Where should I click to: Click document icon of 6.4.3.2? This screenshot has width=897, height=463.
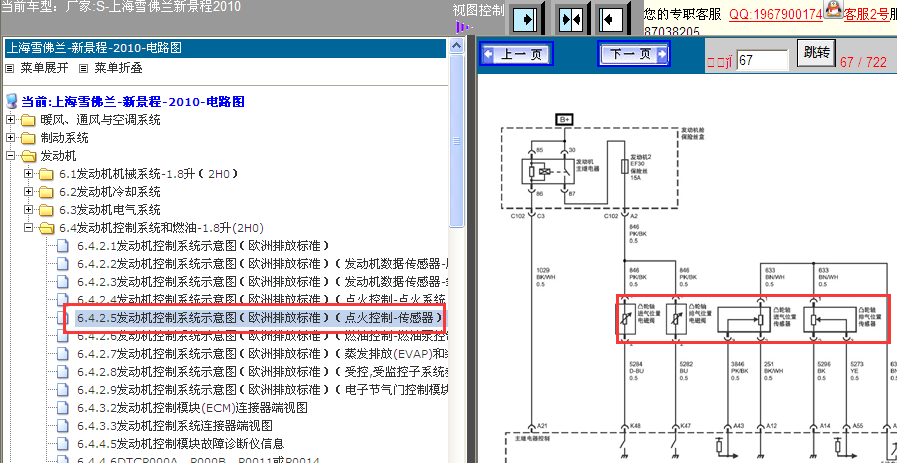click(61, 408)
